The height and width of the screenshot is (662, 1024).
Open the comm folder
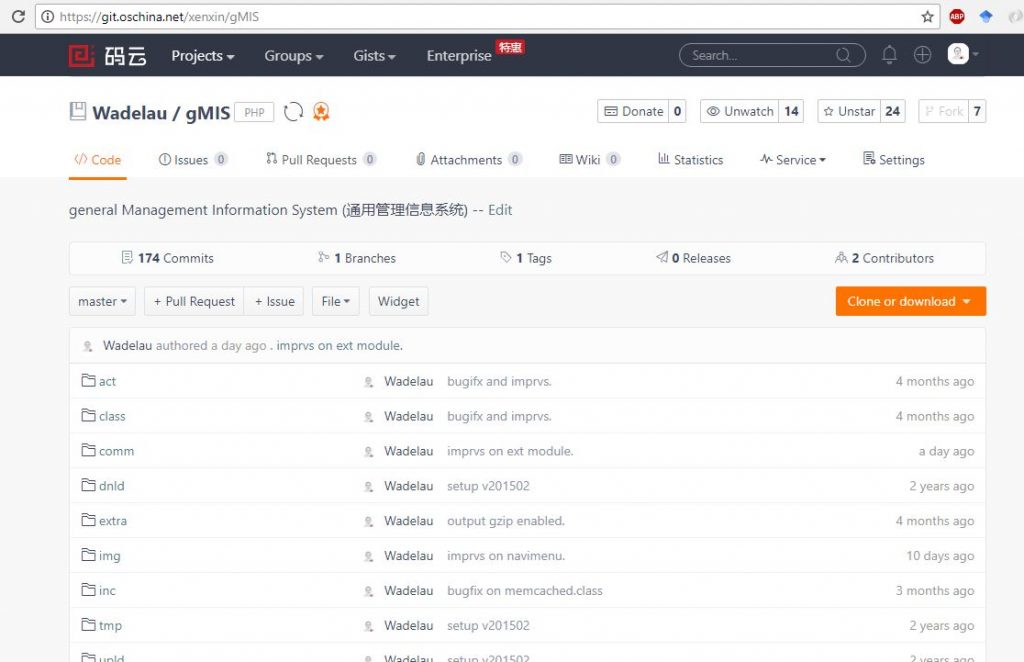tap(116, 451)
